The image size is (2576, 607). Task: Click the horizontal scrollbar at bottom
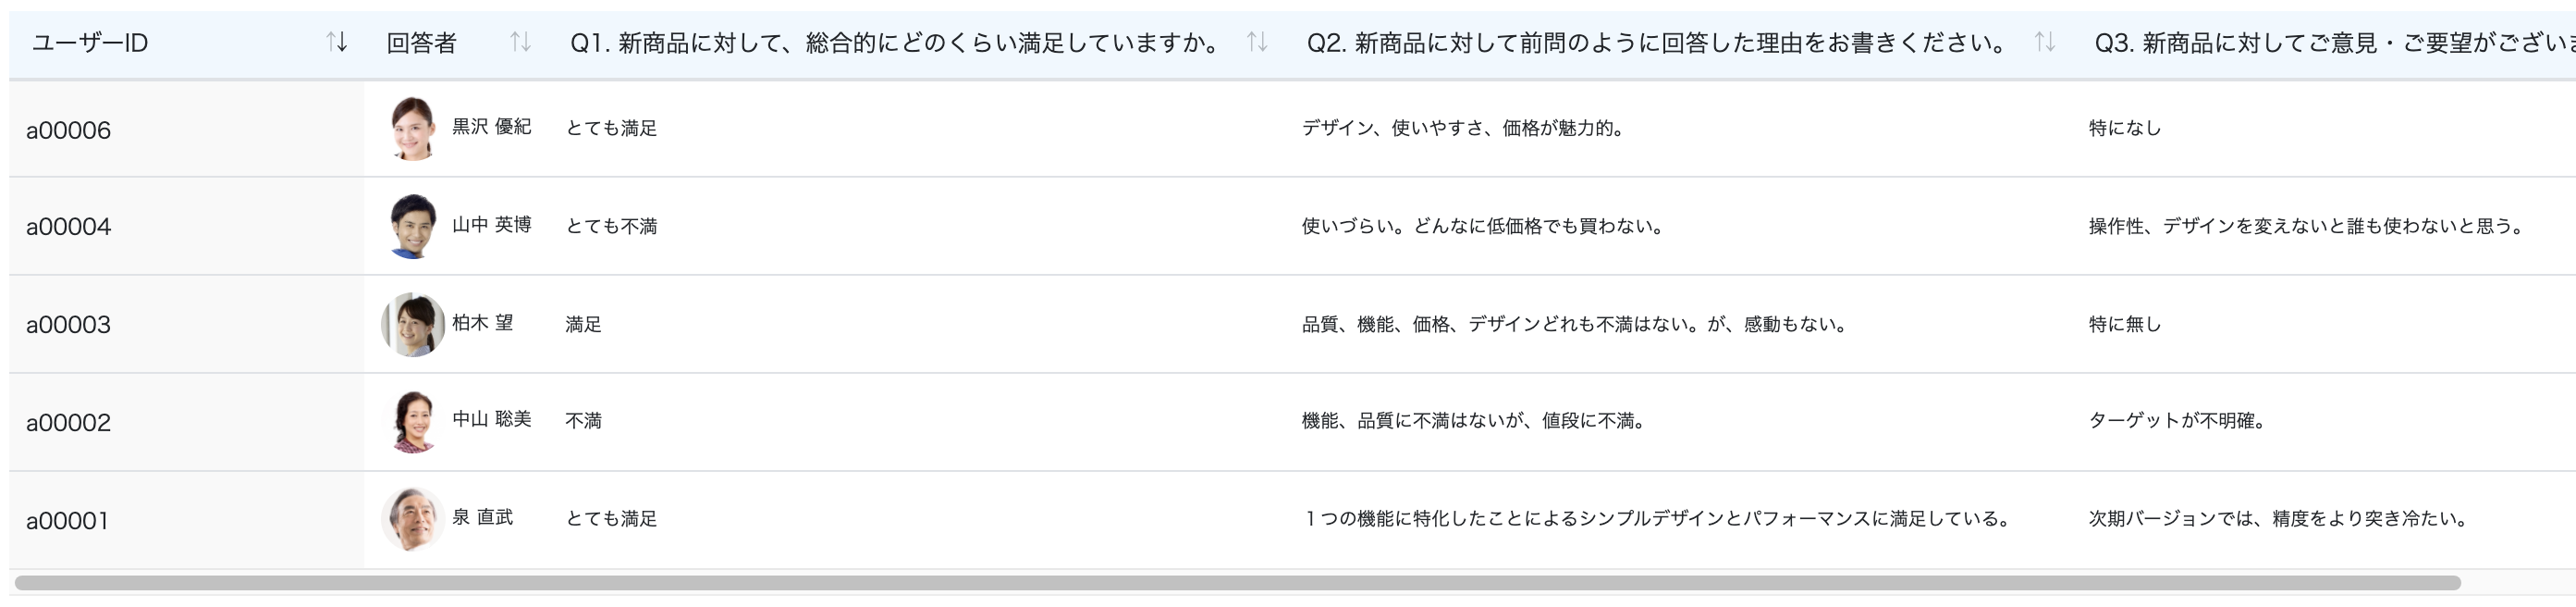tap(1237, 583)
